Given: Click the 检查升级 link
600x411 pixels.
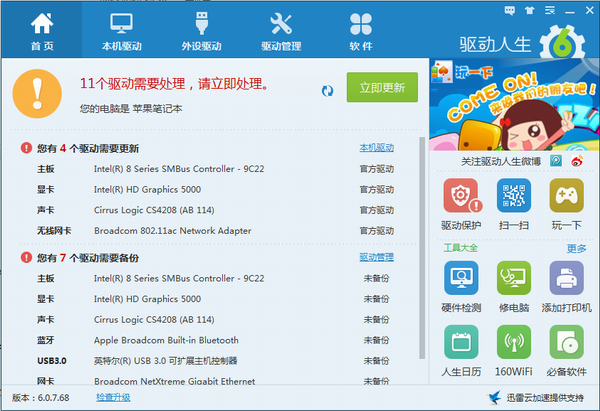Looking at the screenshot, I should click(x=113, y=398).
